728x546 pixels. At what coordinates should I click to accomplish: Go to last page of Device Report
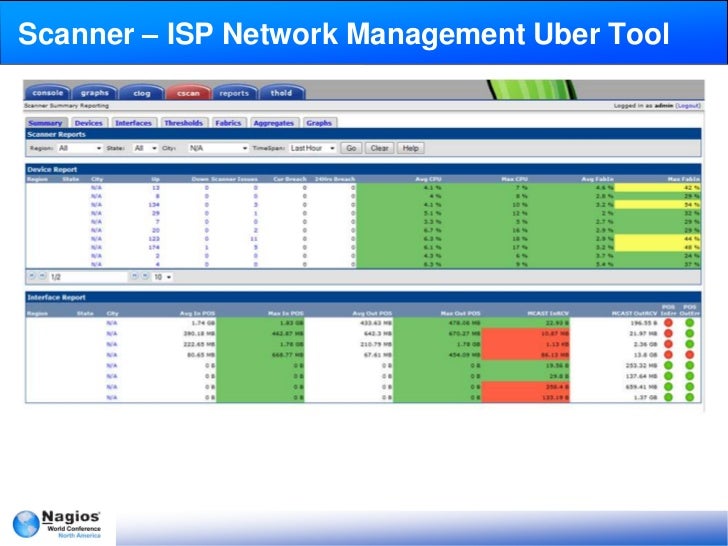coord(145,276)
